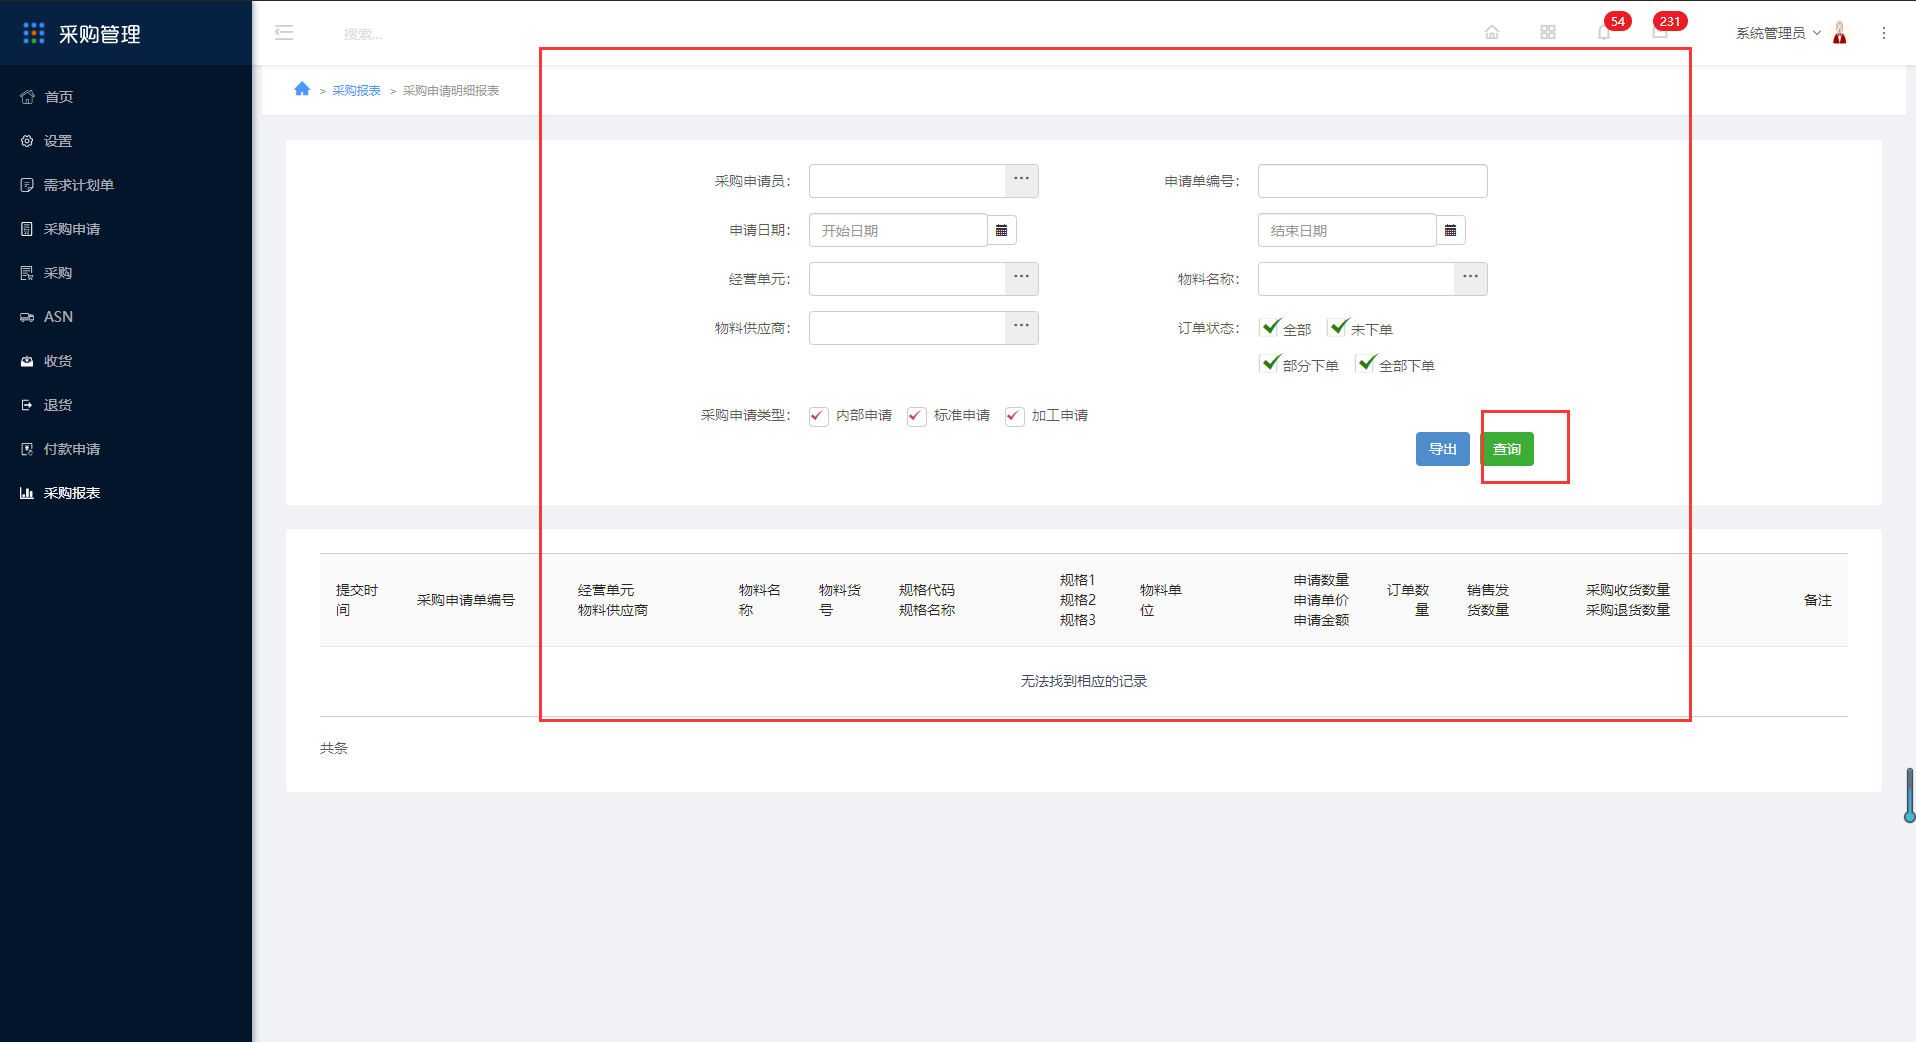The width and height of the screenshot is (1916, 1042).
Task: Expand 系统管理员 user dropdown
Action: pyautogui.click(x=1778, y=33)
